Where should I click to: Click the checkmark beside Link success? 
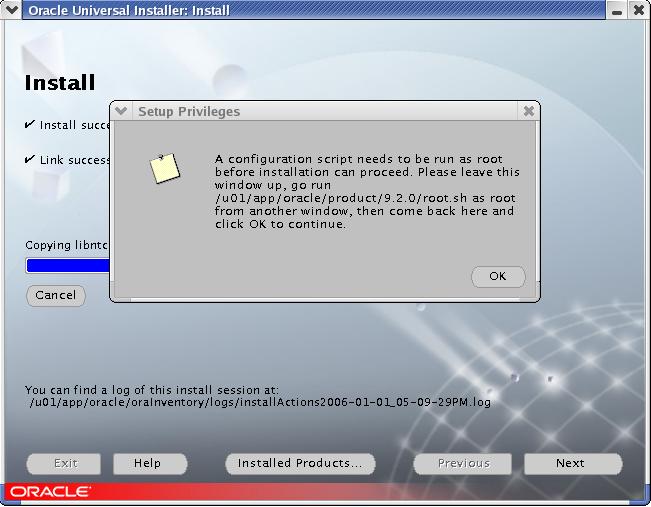point(30,159)
